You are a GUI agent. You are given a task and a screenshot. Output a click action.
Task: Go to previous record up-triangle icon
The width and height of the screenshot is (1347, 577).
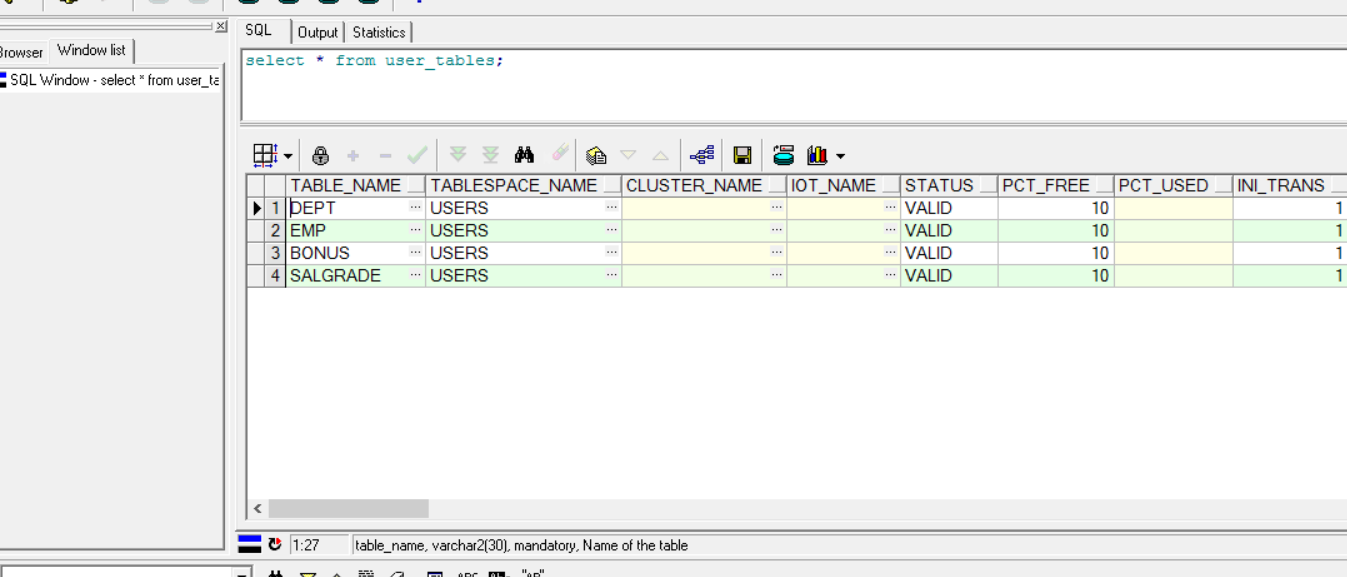click(660, 155)
